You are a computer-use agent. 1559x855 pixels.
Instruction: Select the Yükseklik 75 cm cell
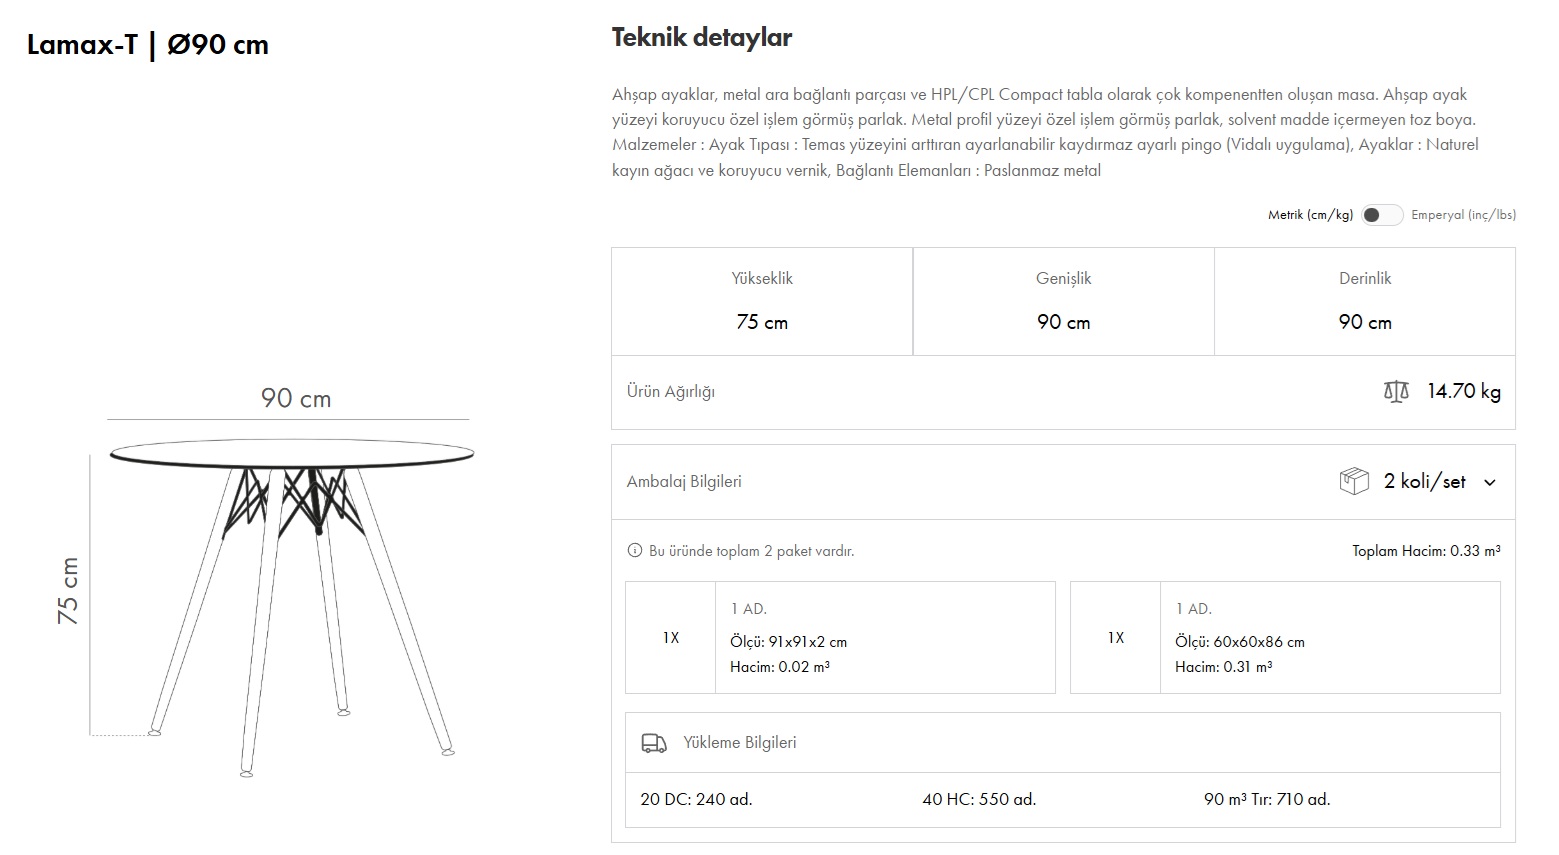762,301
